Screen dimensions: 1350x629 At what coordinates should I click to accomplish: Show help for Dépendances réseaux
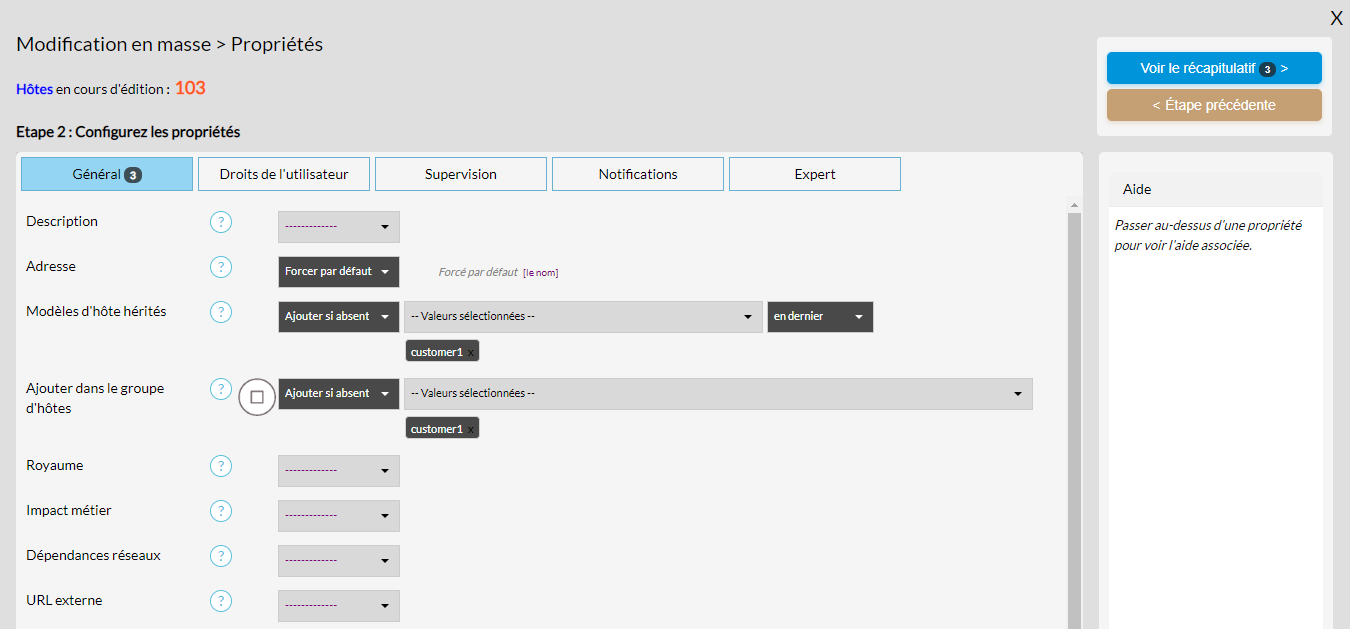[x=221, y=556]
